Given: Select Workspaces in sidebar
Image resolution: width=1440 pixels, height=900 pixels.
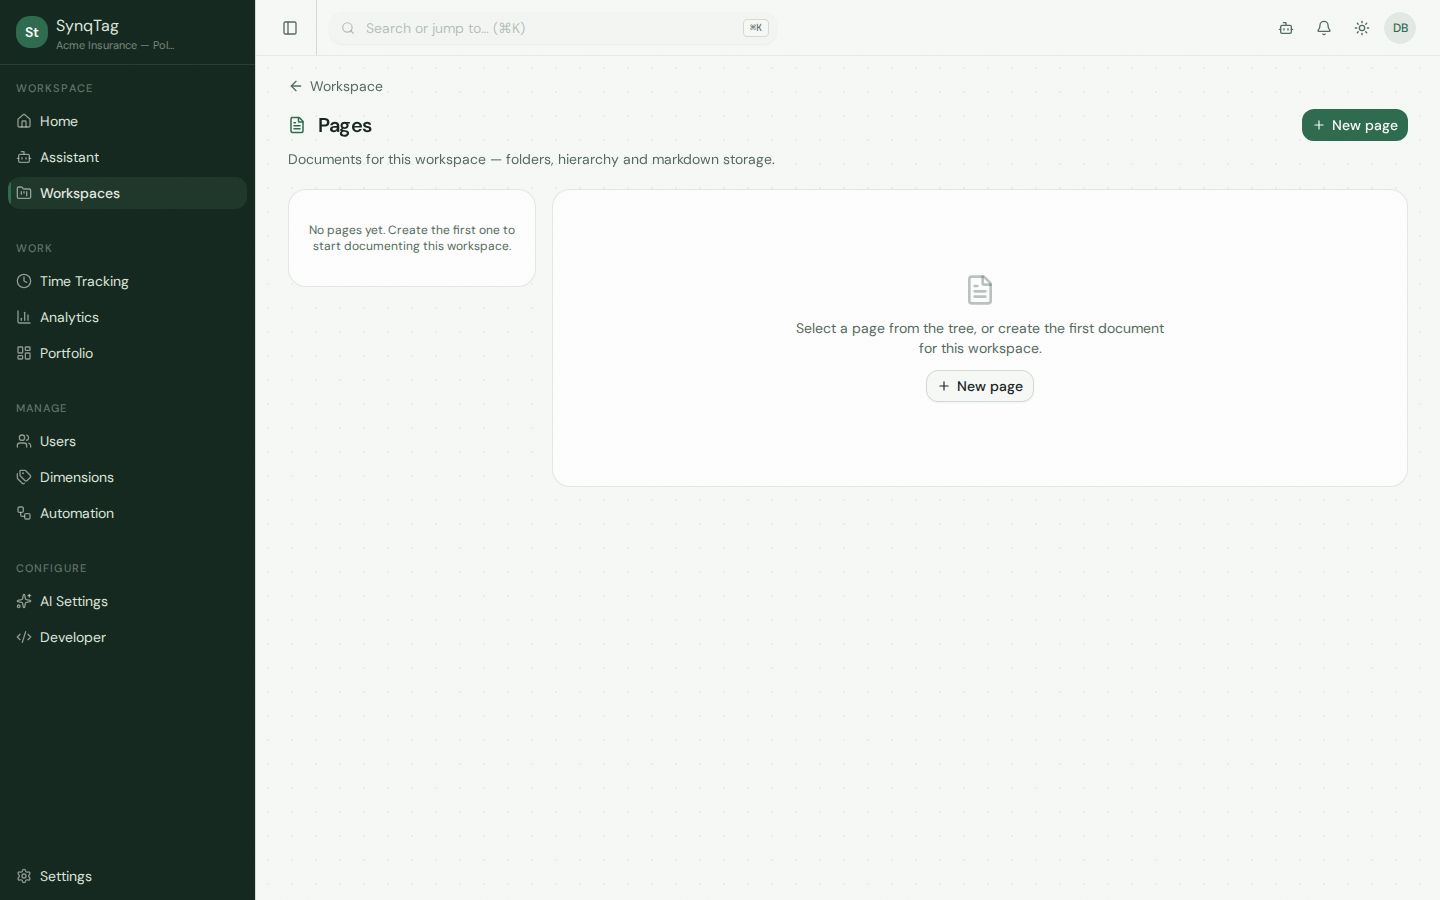Looking at the screenshot, I should point(127,193).
